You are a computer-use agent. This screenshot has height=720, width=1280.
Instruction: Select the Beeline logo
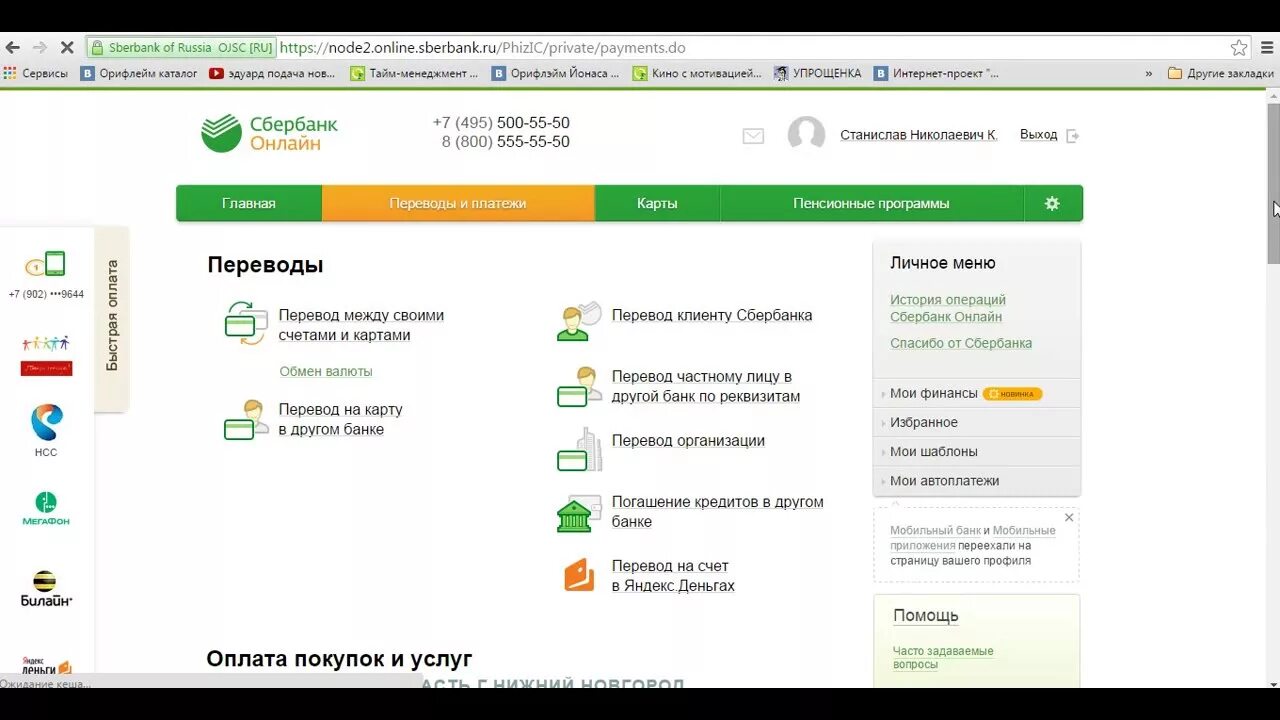46,589
